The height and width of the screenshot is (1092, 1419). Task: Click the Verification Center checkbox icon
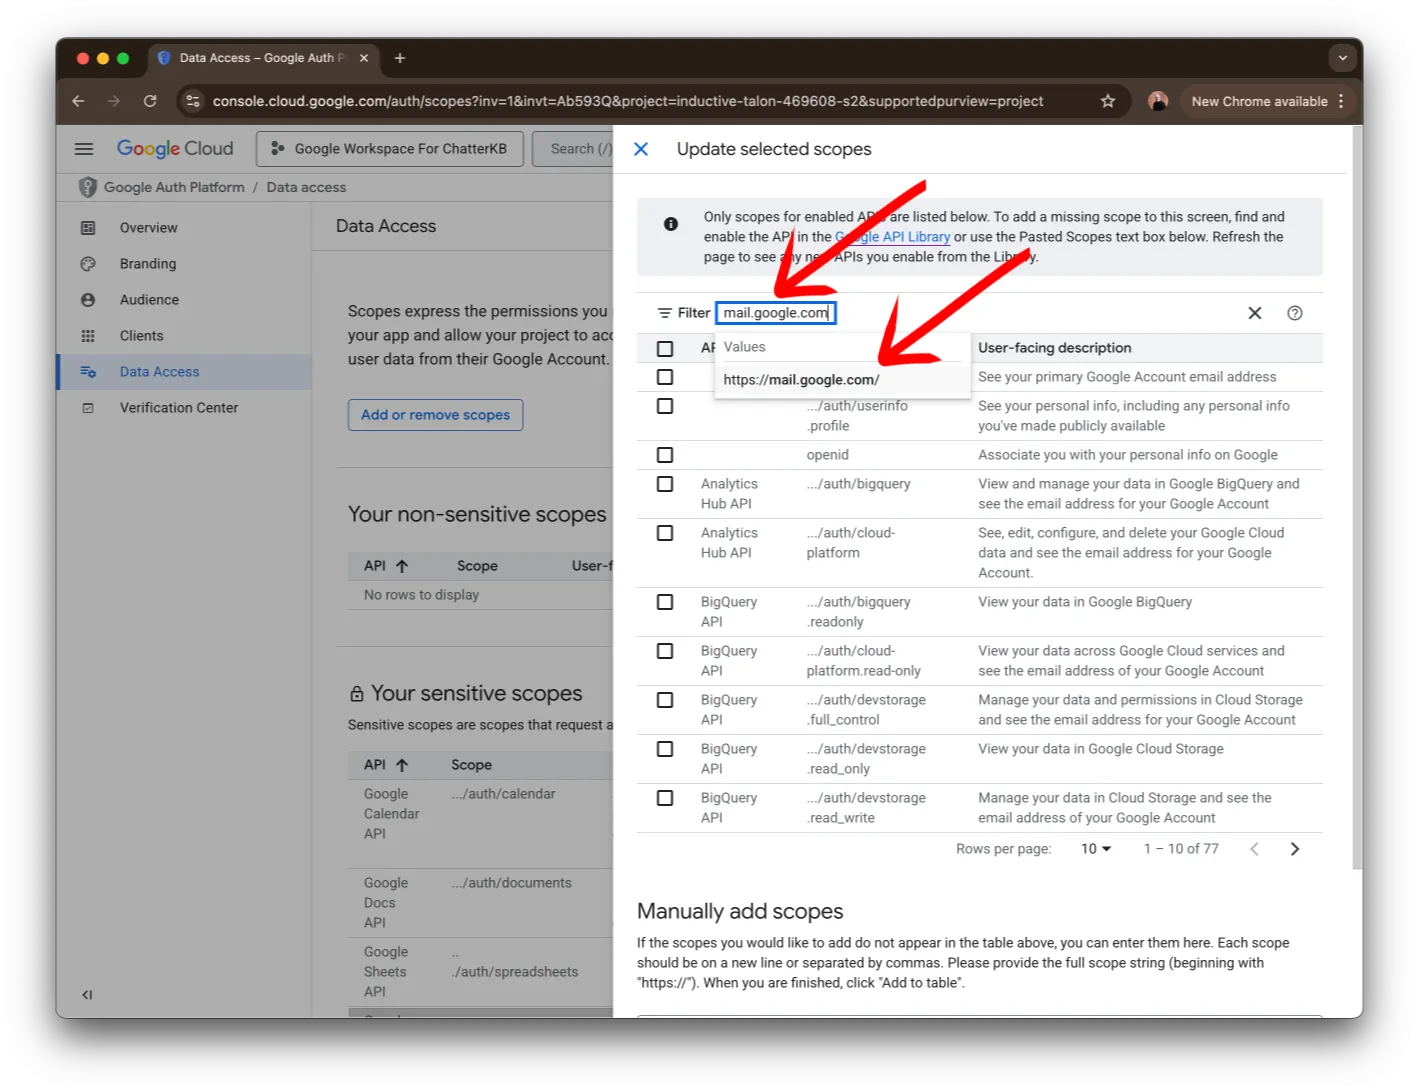click(x=88, y=408)
